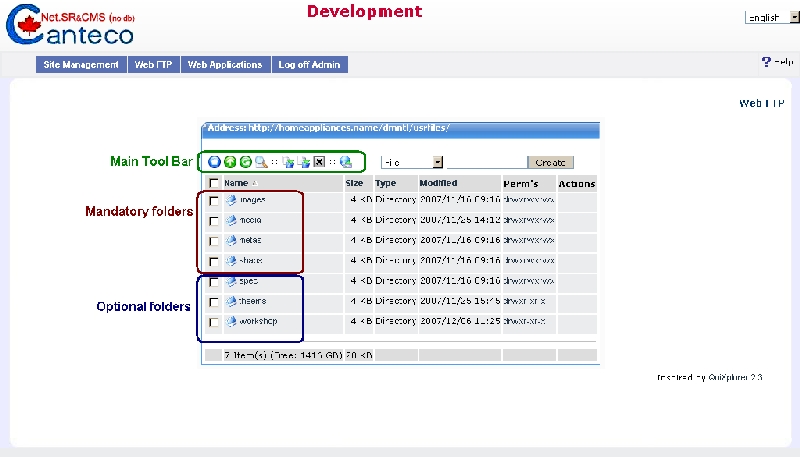The width and height of the screenshot is (800, 457).
Task: Toggle the select-all checkbox in header row
Action: coord(214,184)
